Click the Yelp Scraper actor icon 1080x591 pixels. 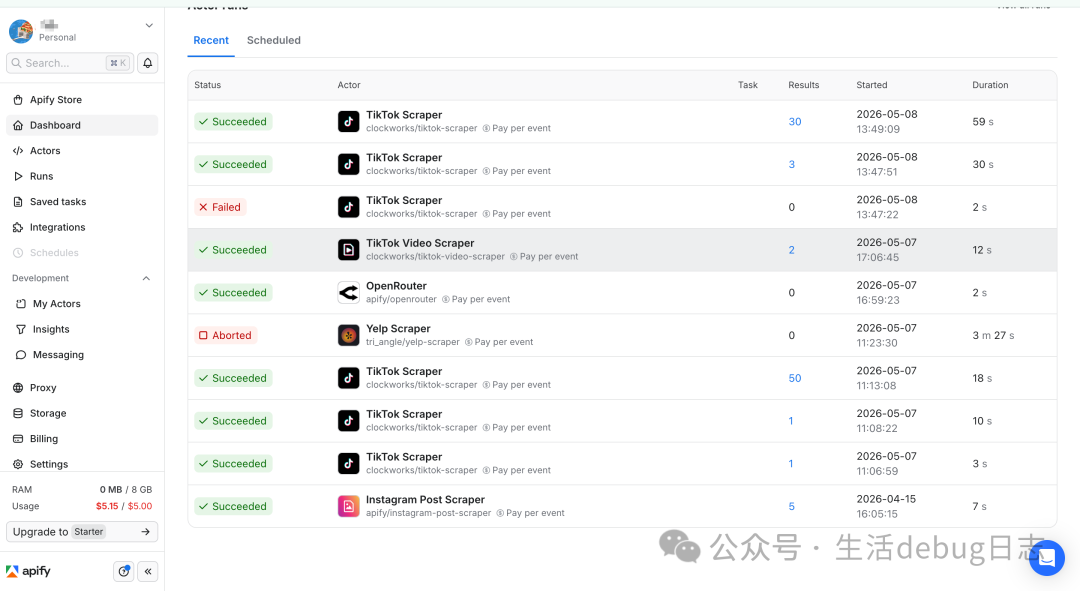pyautogui.click(x=349, y=335)
